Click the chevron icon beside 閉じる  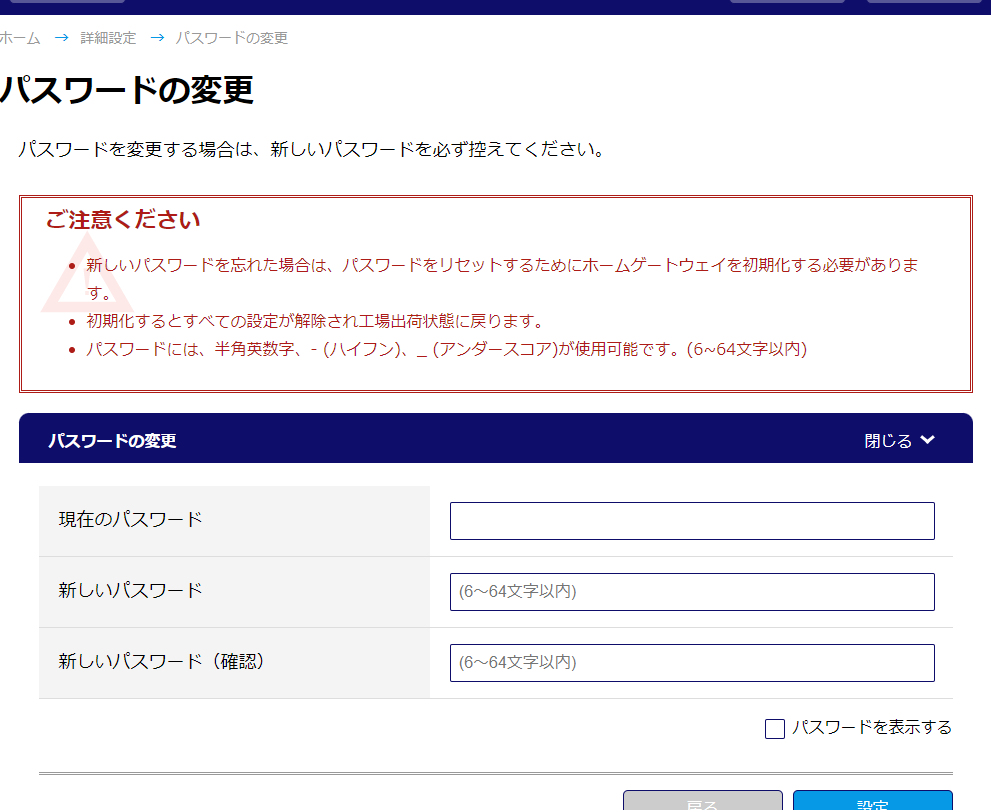point(927,440)
